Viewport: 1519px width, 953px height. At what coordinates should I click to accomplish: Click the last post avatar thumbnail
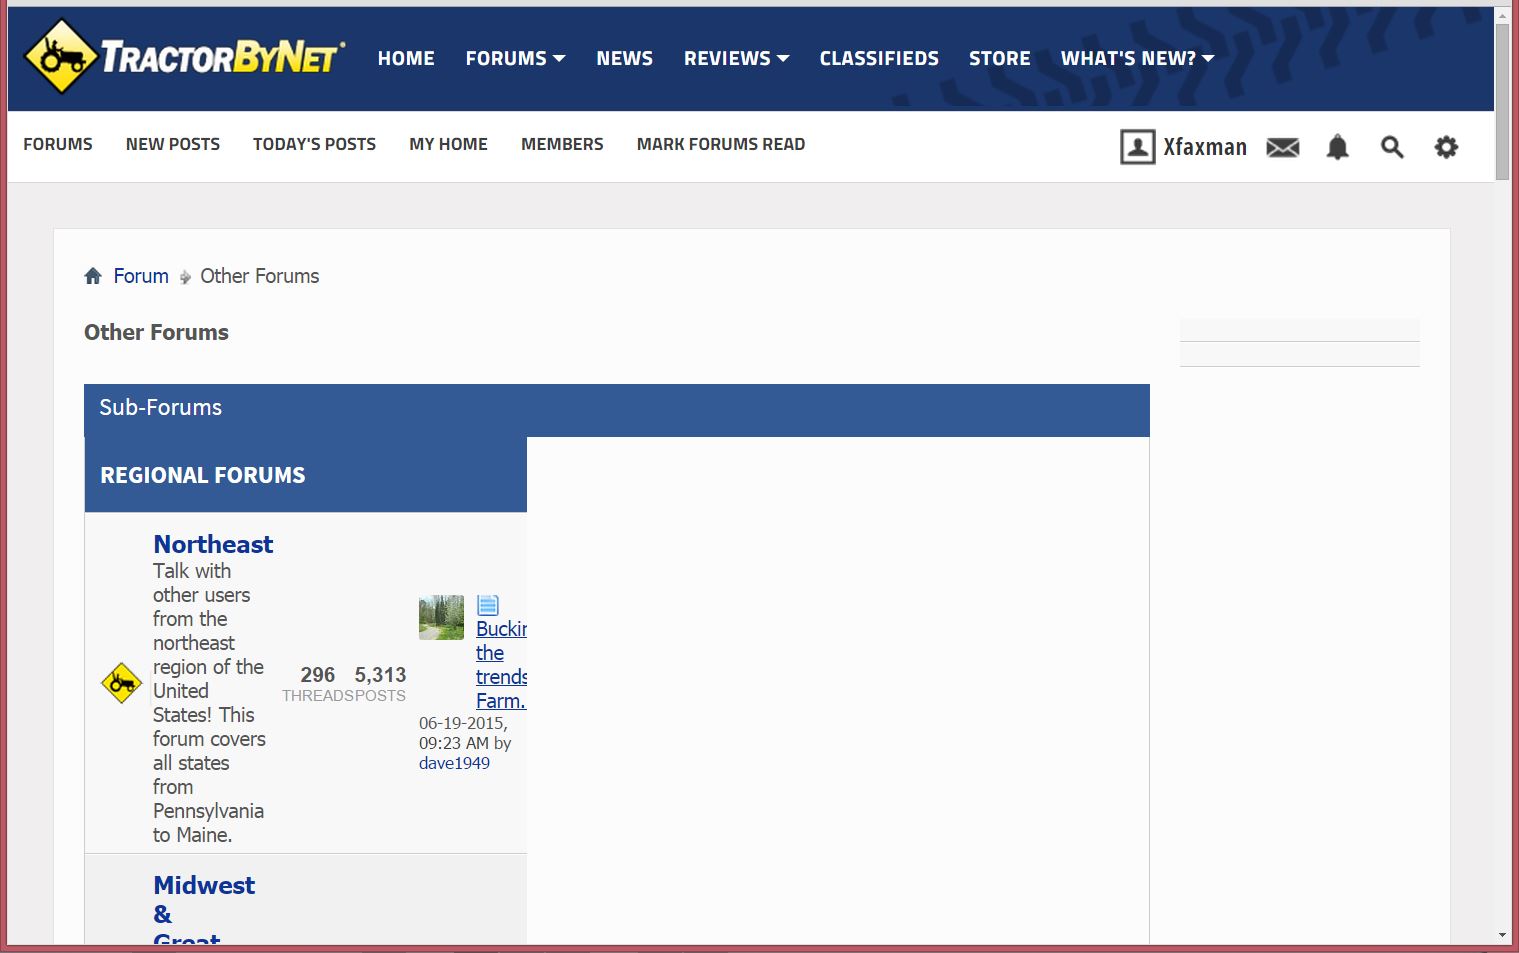(x=441, y=617)
